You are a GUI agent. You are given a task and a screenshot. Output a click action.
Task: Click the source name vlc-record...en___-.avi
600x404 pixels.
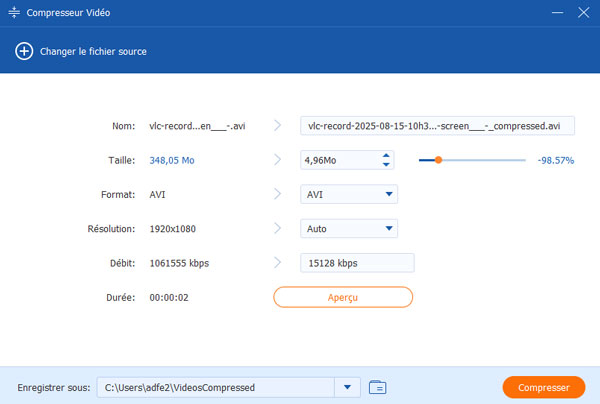[197, 126]
